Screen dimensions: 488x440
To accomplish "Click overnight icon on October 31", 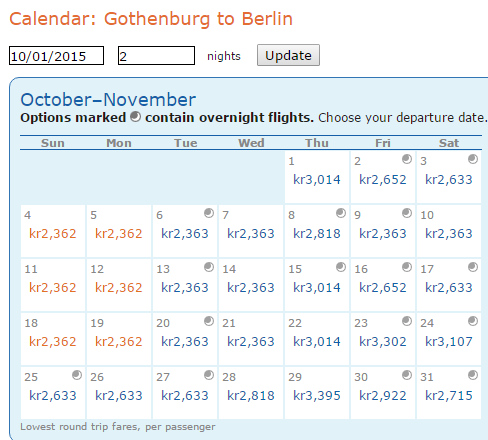I will pyautogui.click(x=473, y=375).
